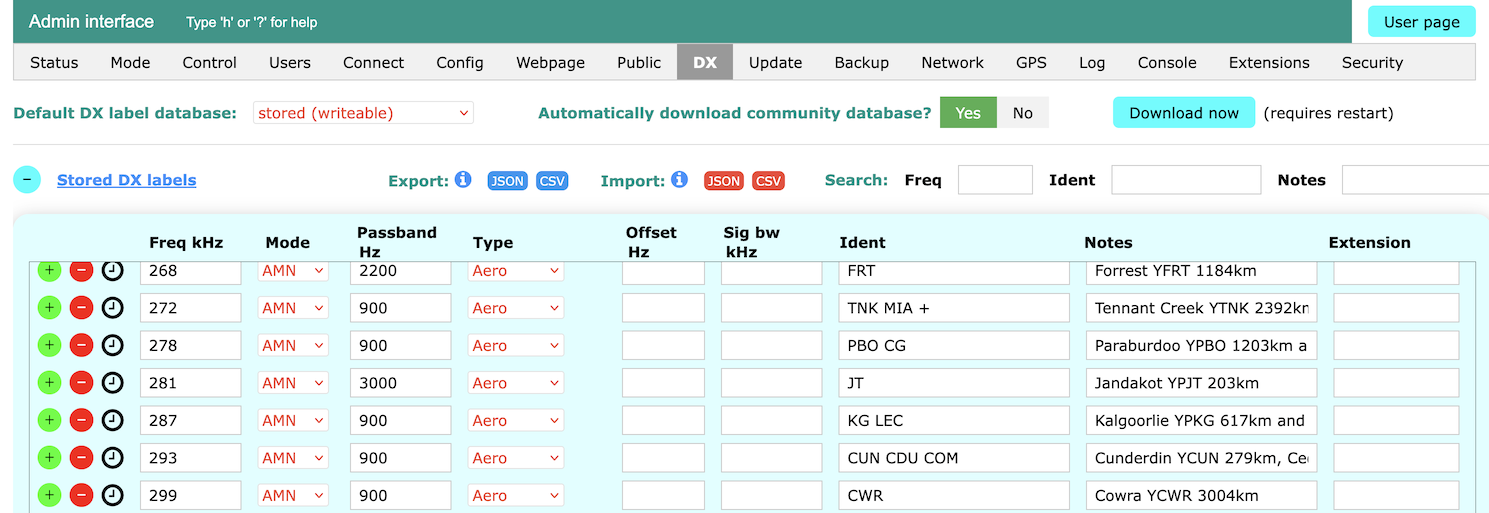Open the Extensions tab
The height and width of the screenshot is (513, 1489).
click(1269, 62)
